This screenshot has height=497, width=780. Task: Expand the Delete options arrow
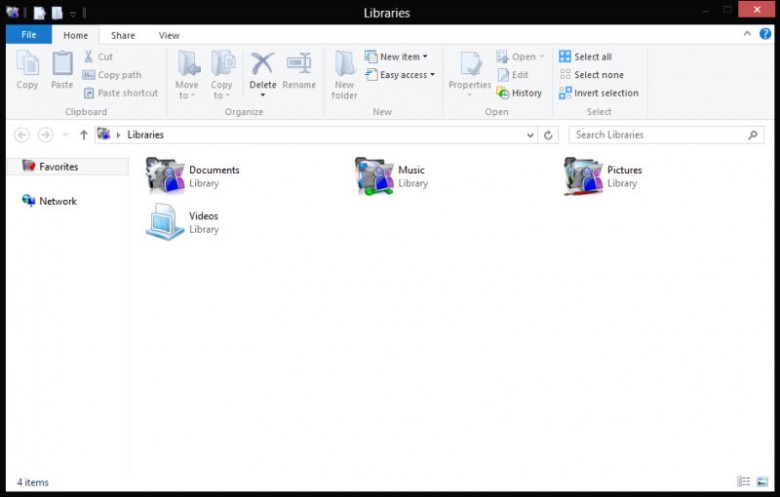(263, 95)
